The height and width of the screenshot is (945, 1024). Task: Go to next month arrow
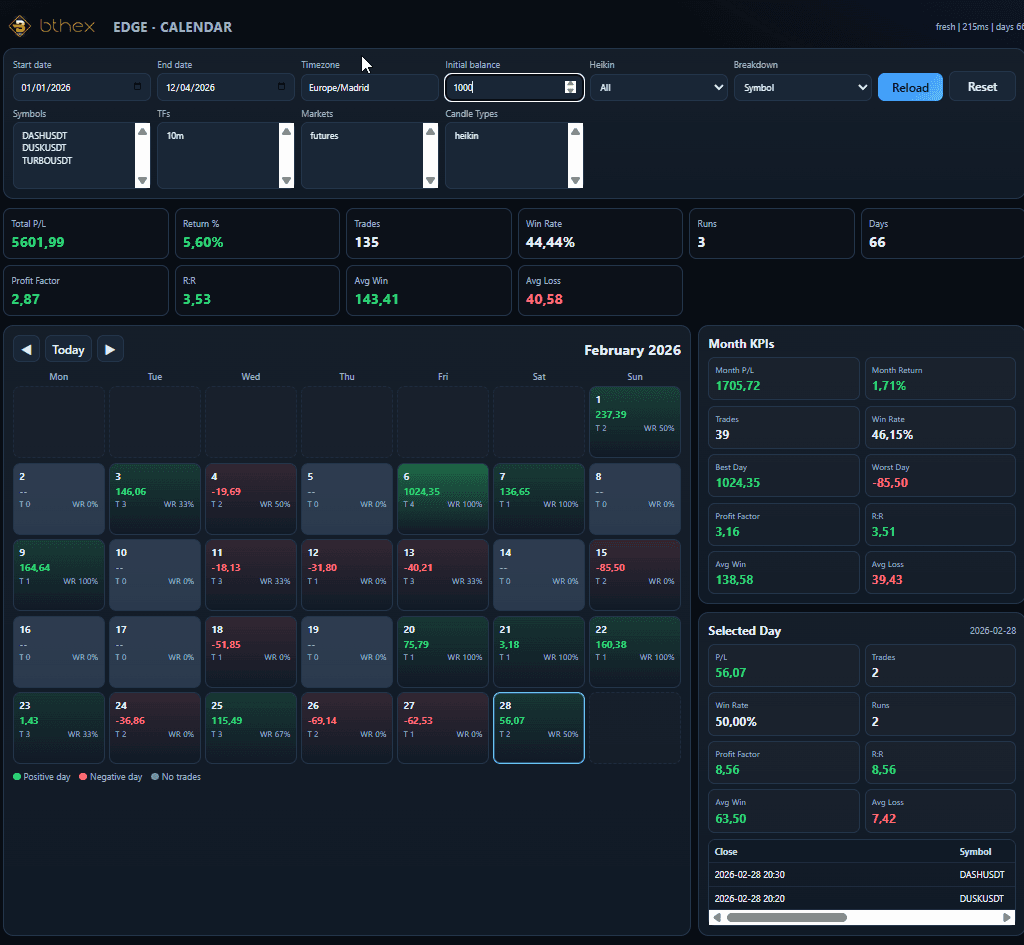110,349
